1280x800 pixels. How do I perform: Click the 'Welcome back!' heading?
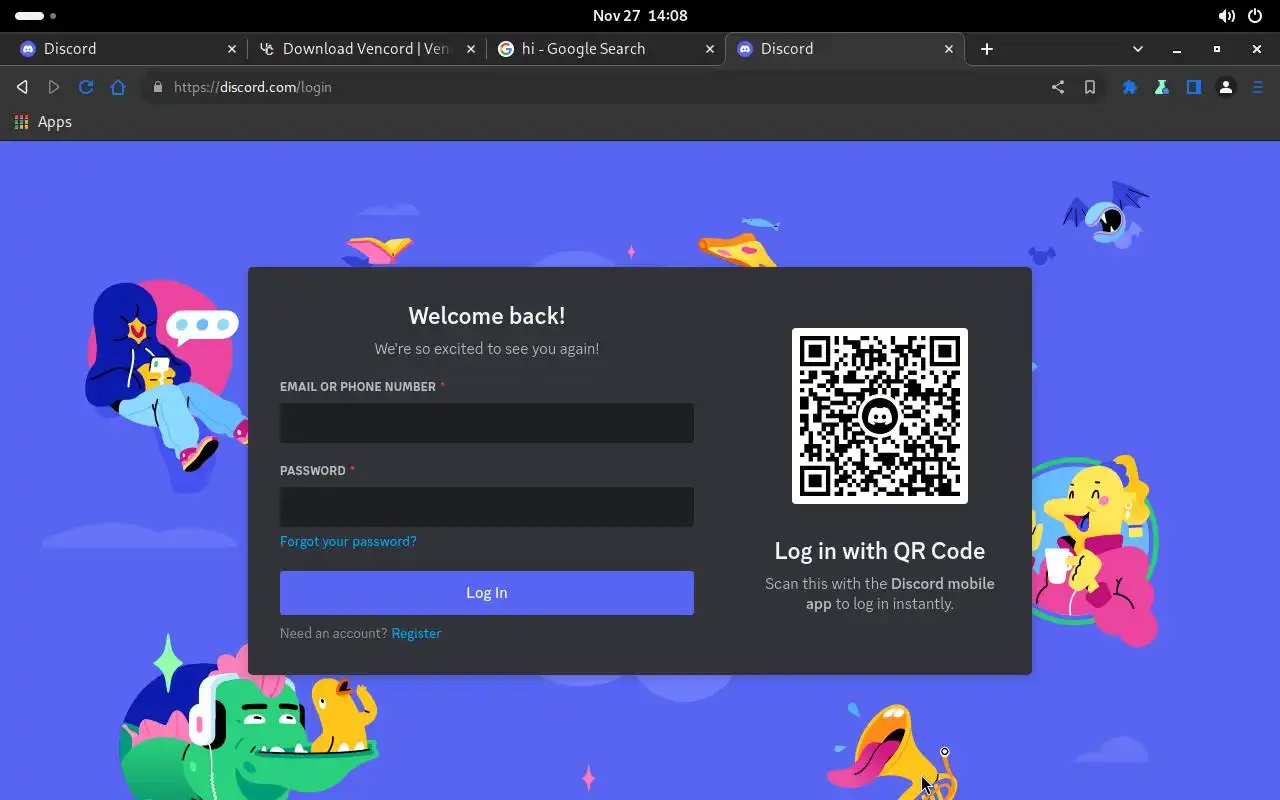pyautogui.click(x=487, y=316)
